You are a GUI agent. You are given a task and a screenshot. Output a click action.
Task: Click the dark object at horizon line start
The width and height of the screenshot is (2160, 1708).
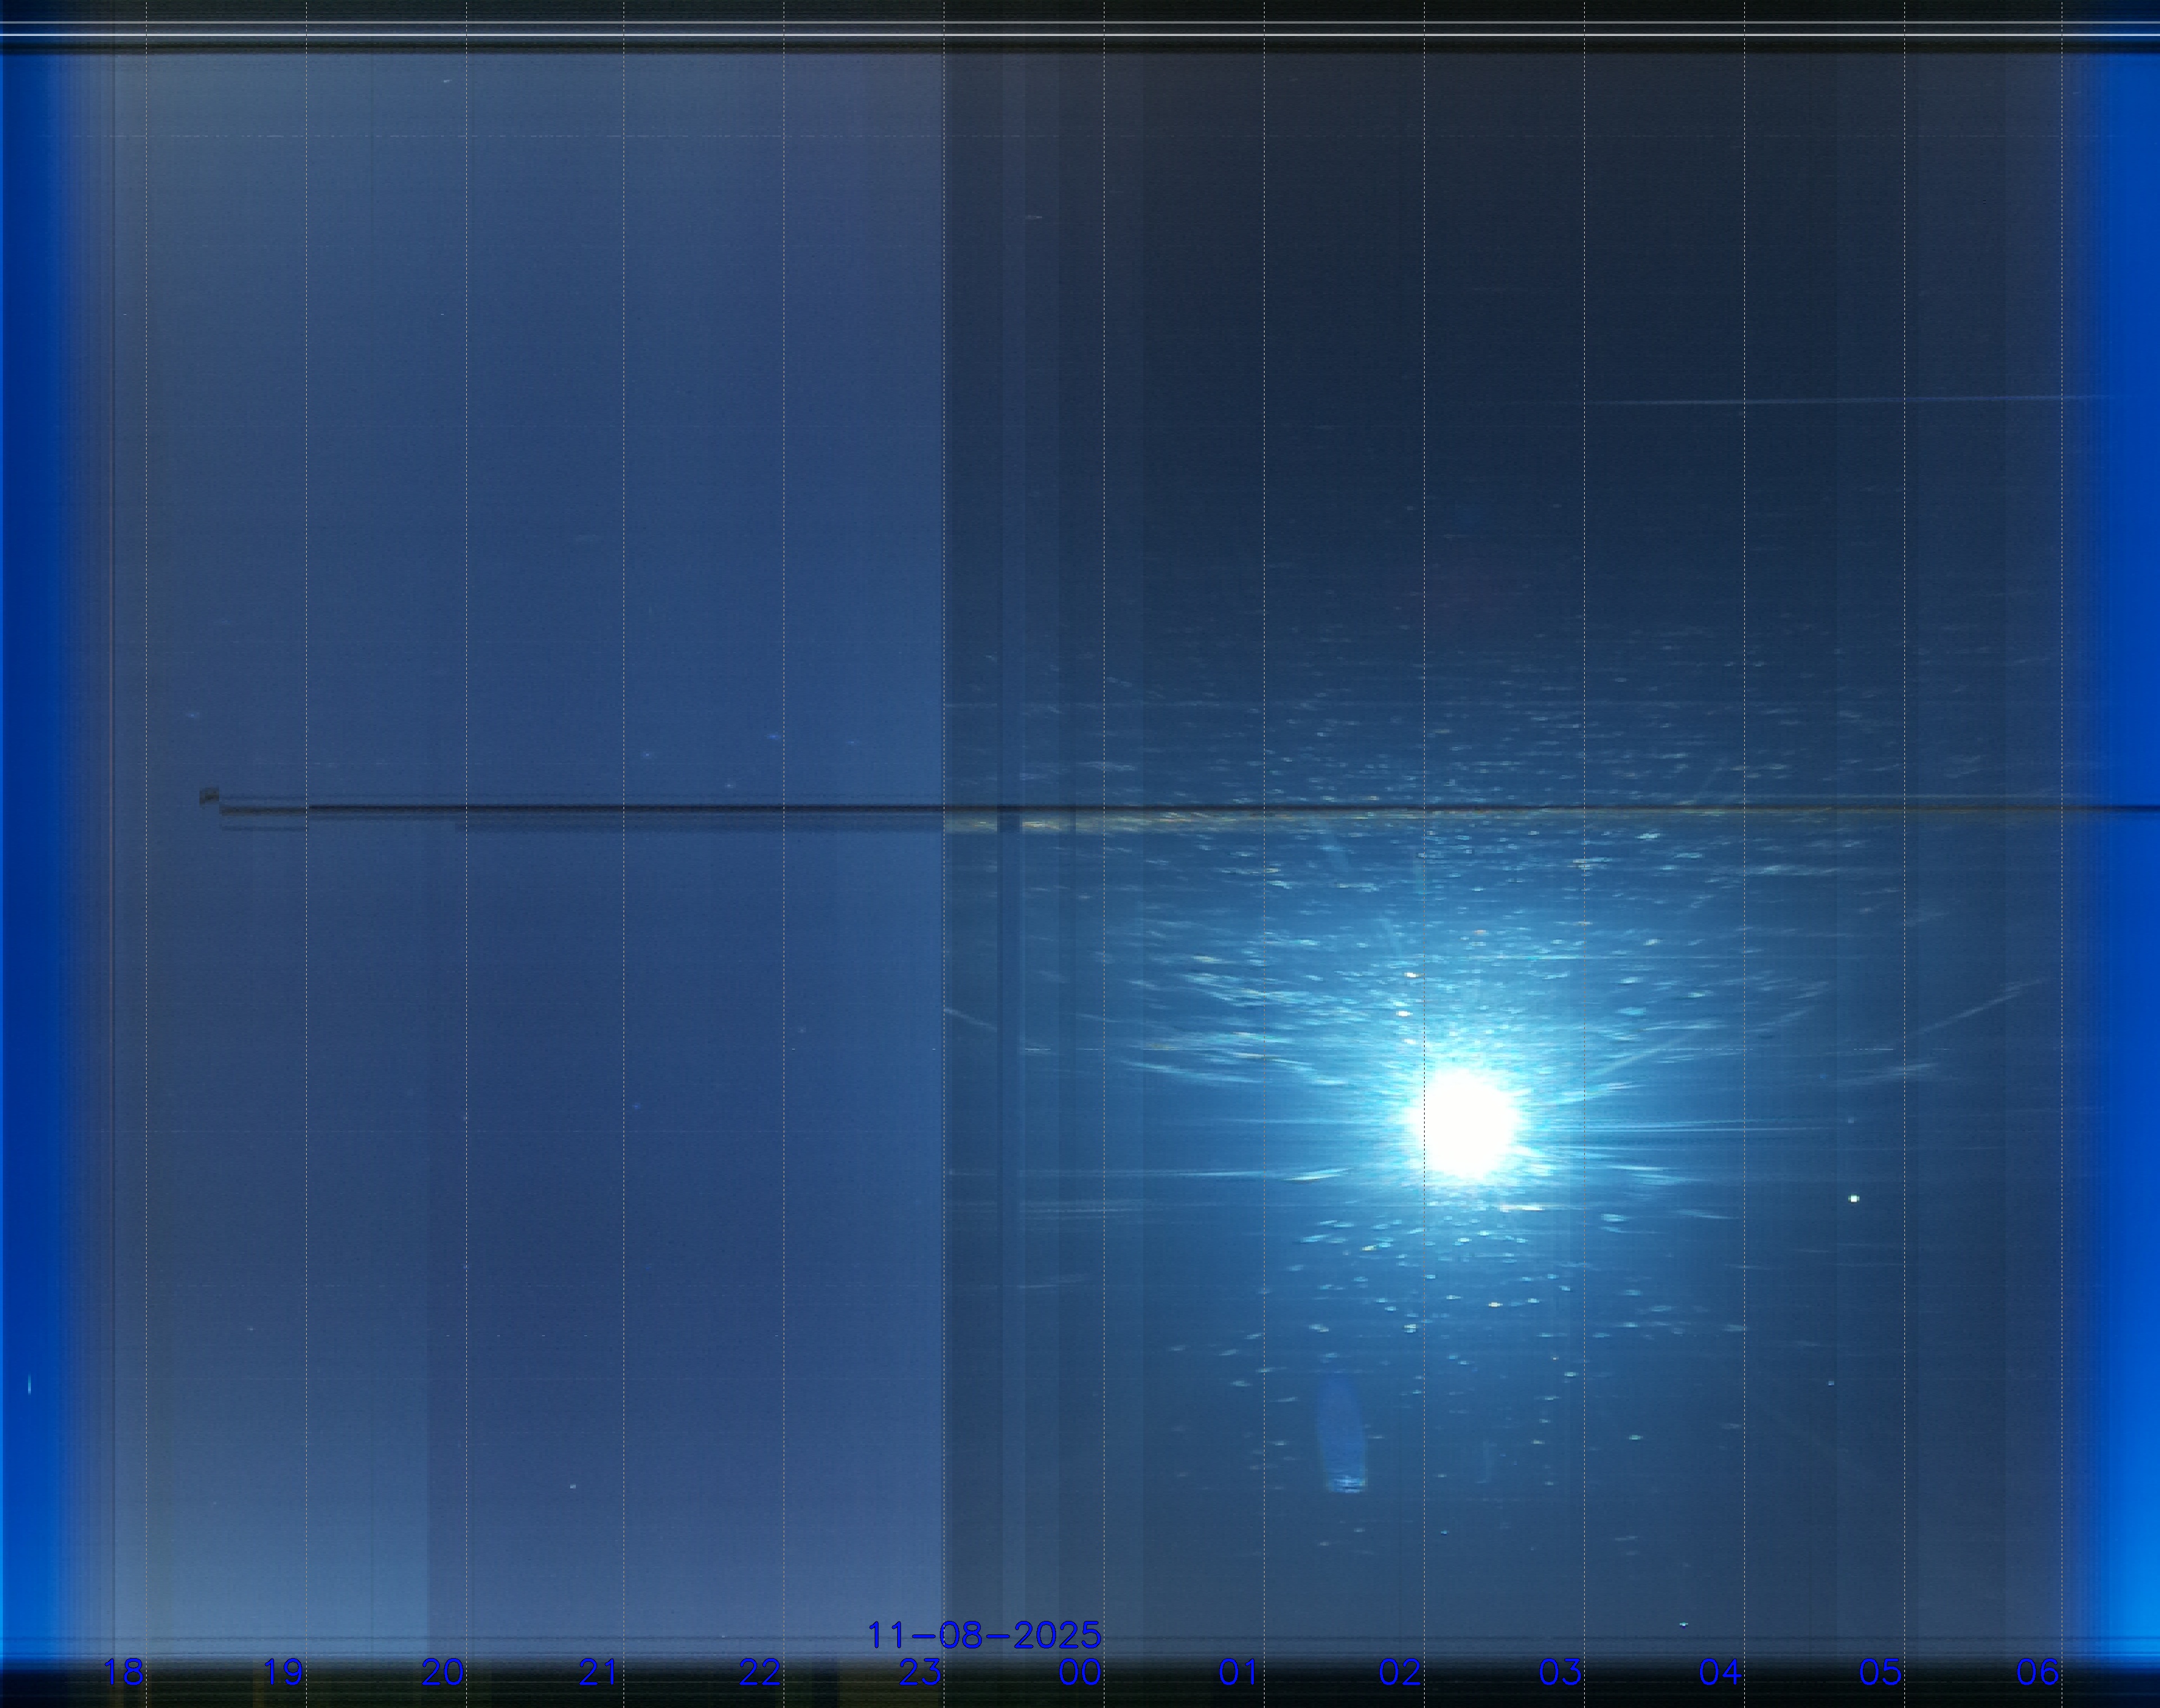pyautogui.click(x=209, y=796)
